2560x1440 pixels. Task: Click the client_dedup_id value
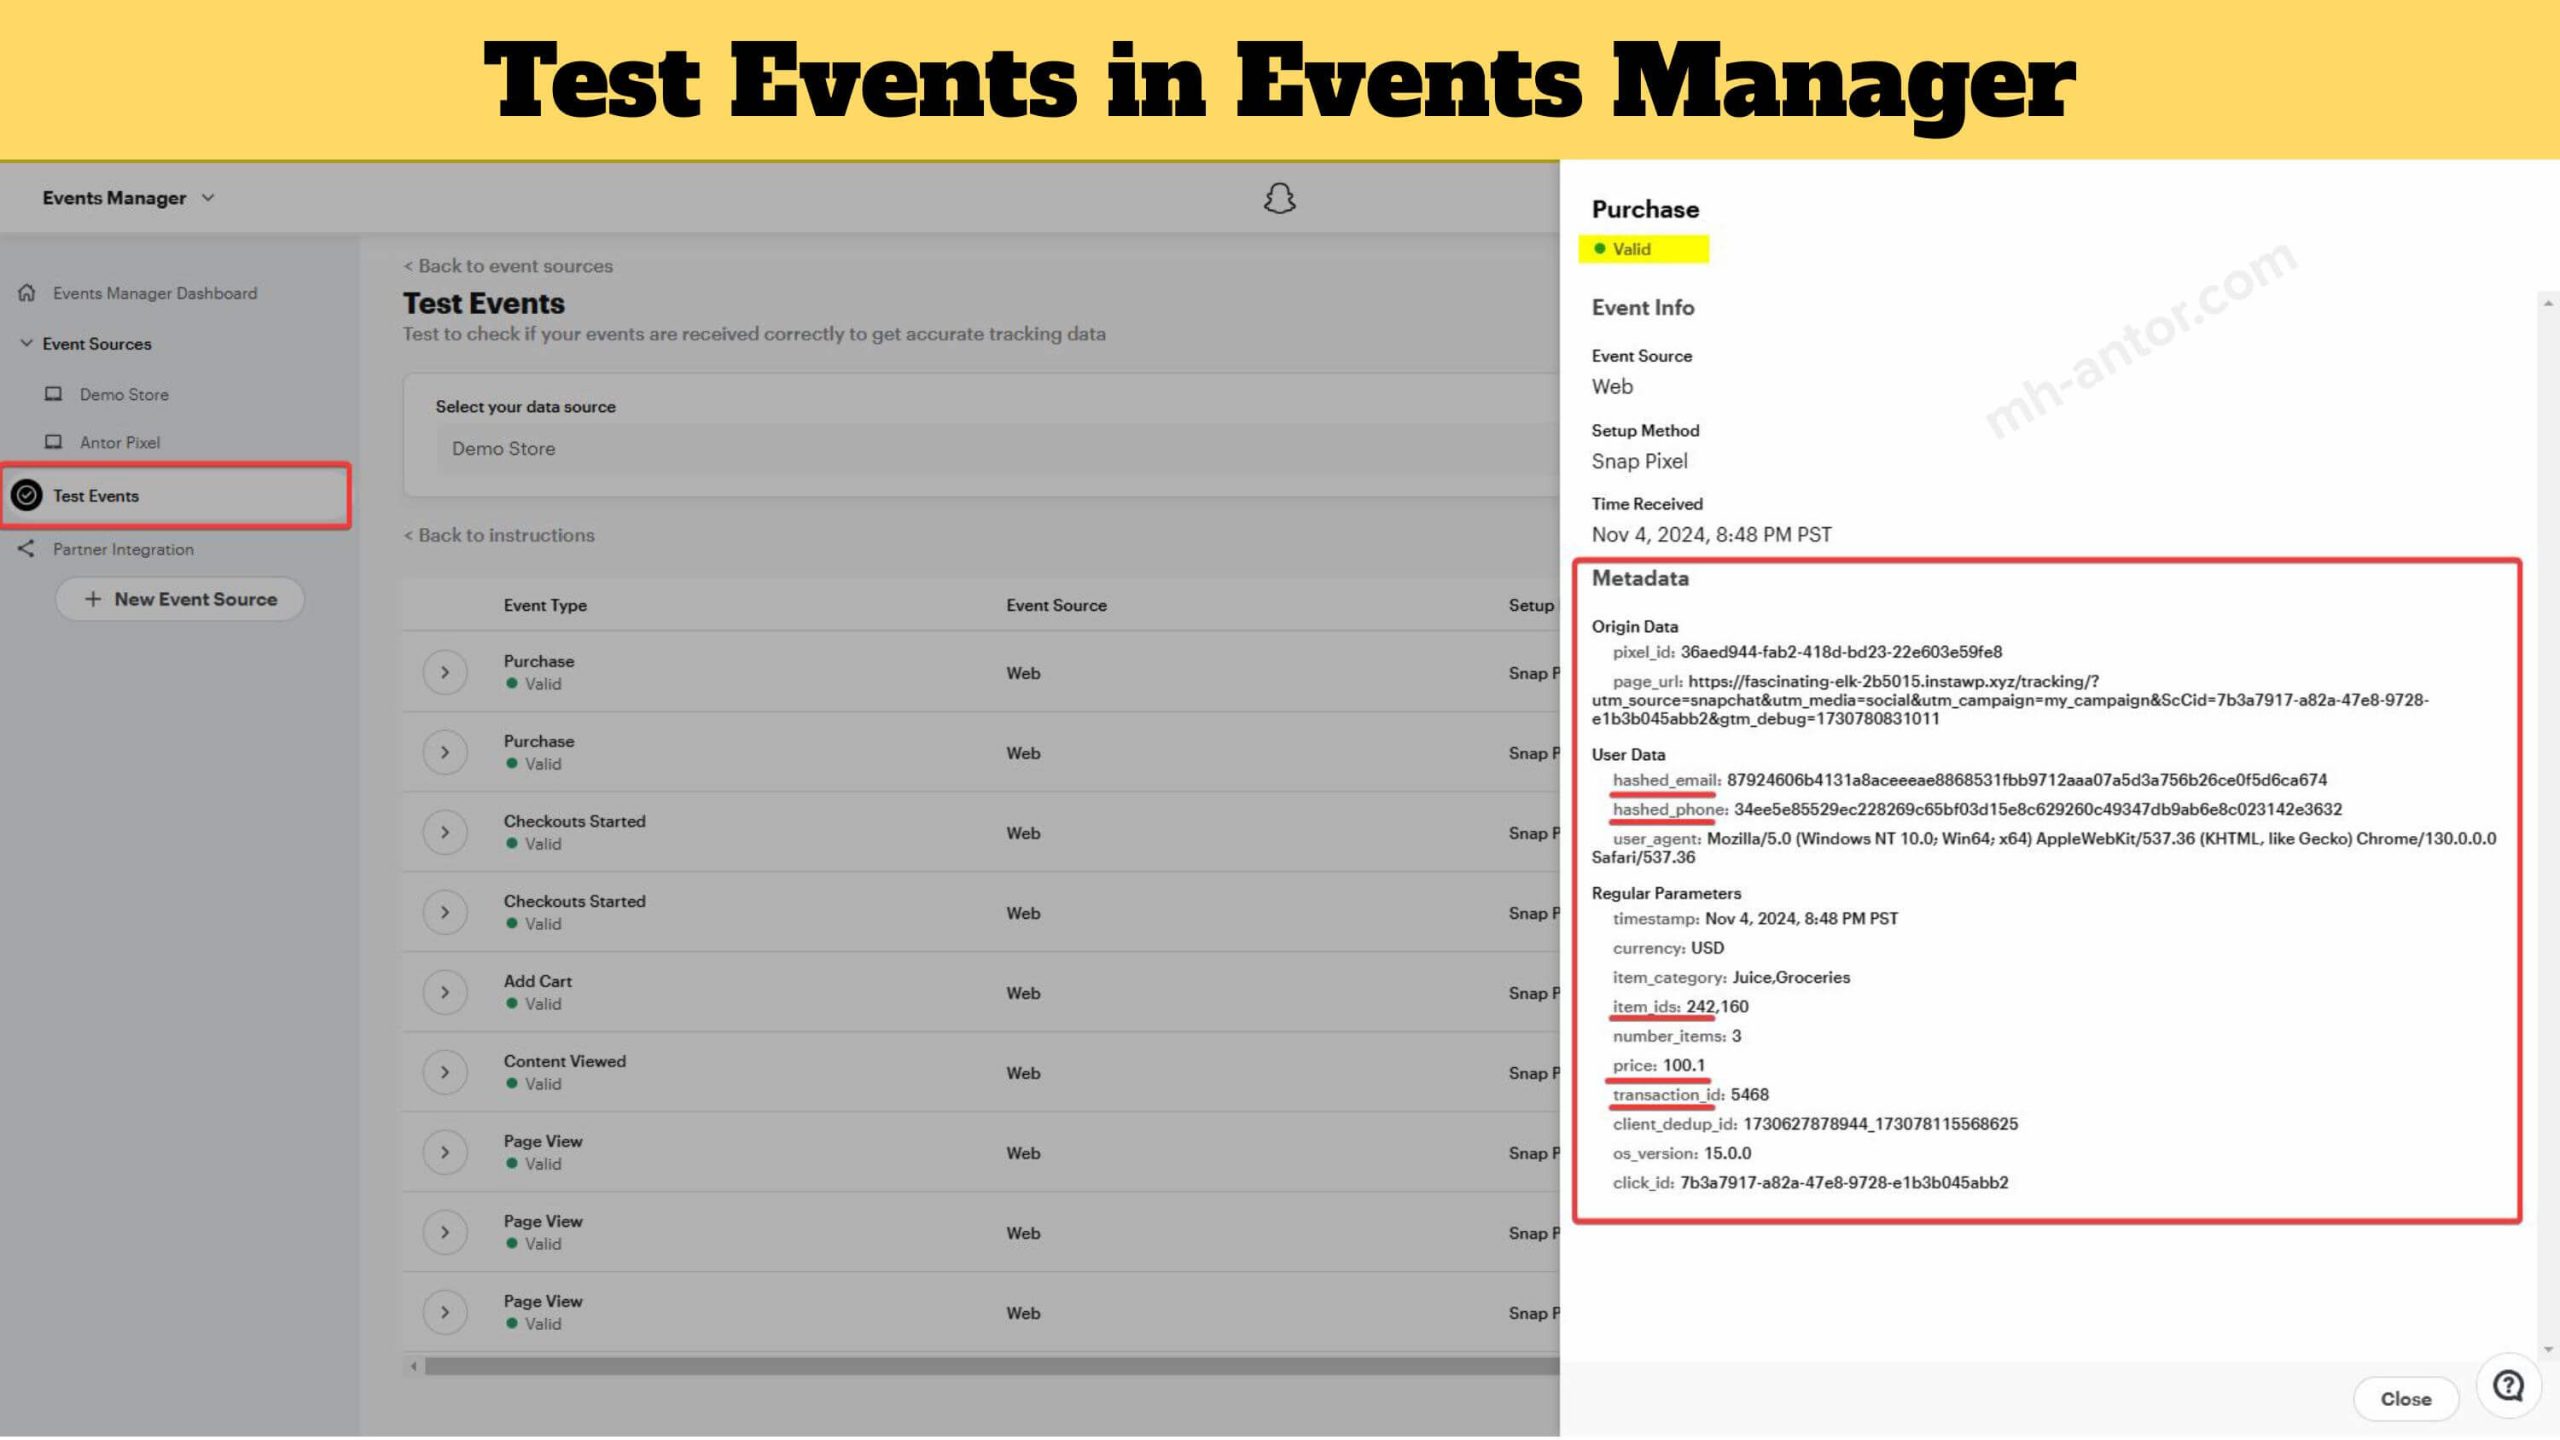[x=1880, y=1124]
